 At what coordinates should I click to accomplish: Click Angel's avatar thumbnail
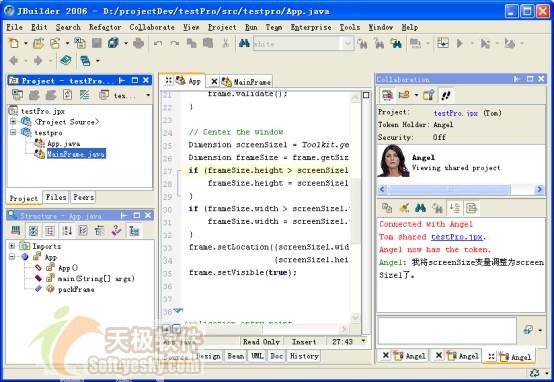[393, 161]
